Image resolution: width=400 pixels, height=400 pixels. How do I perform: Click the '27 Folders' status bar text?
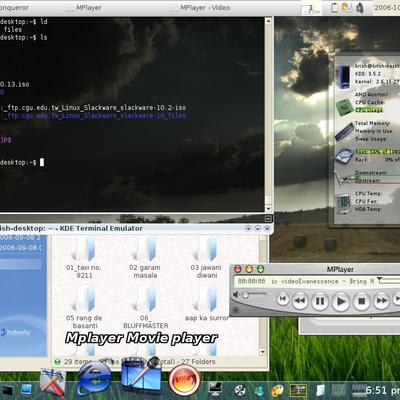[198, 362]
